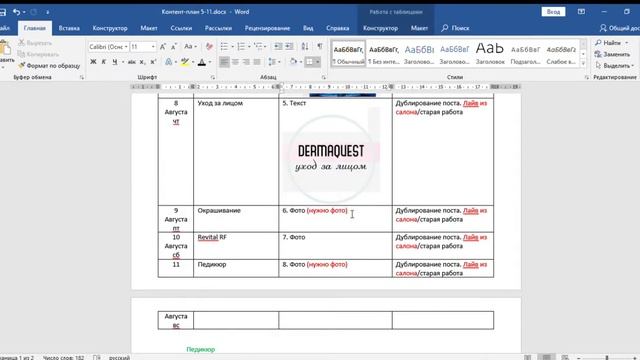Open Font dialog launcher
640x360 pixels.
[x=213, y=77]
